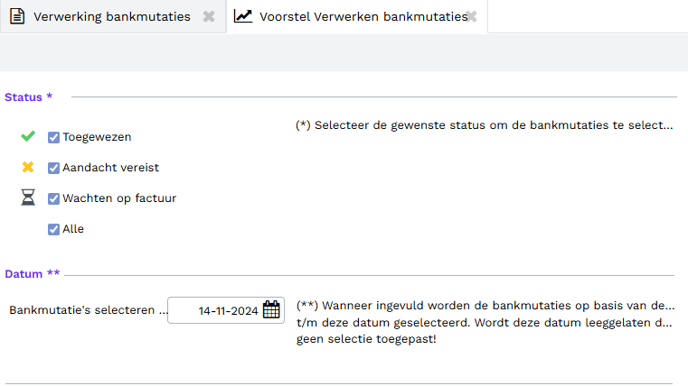
Task: Click the date field showing 14-11-2024
Action: point(226,311)
